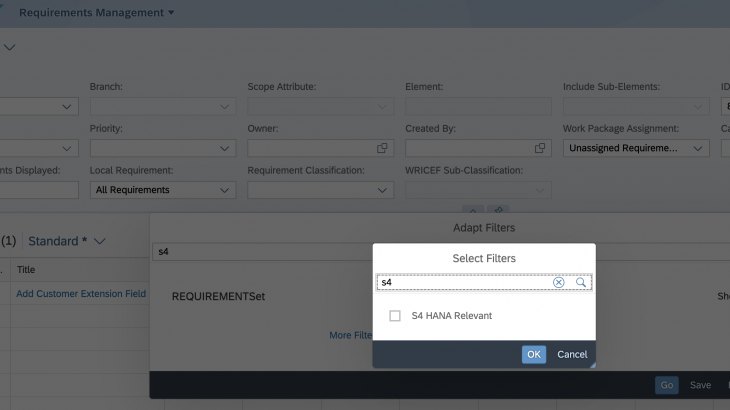Clear the s4 search text
730x410 pixels.
pyautogui.click(x=559, y=282)
